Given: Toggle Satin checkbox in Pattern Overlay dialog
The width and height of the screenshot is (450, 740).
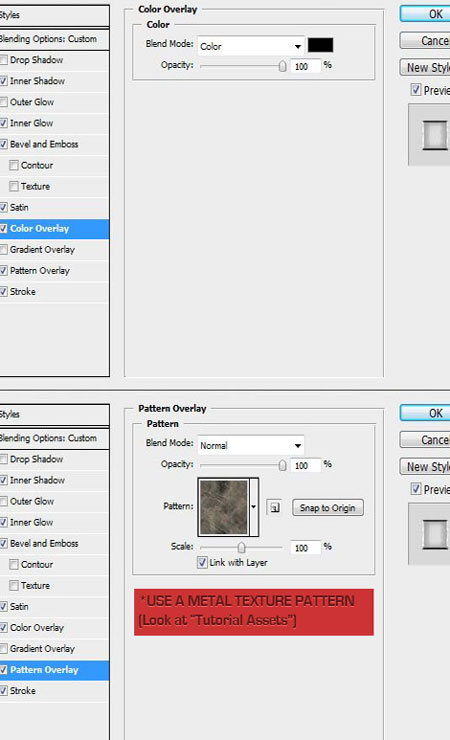Looking at the screenshot, I should [x=3, y=607].
